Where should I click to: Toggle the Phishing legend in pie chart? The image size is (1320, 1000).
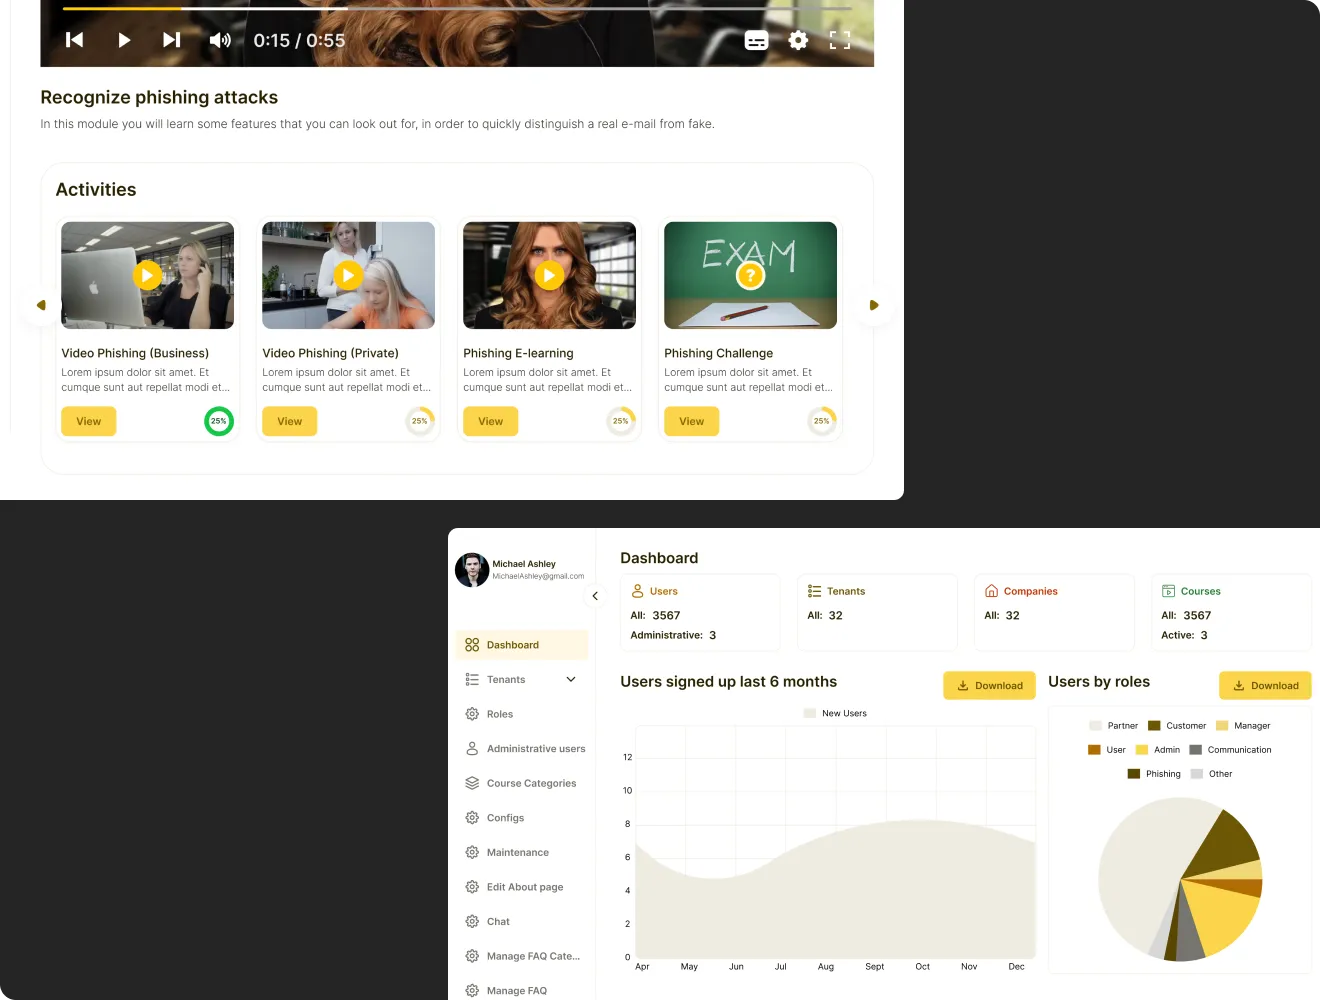coord(1154,774)
